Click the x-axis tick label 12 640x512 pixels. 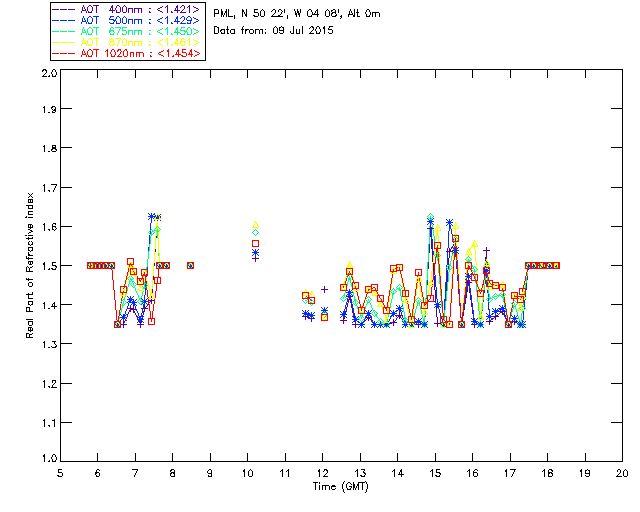click(x=322, y=473)
